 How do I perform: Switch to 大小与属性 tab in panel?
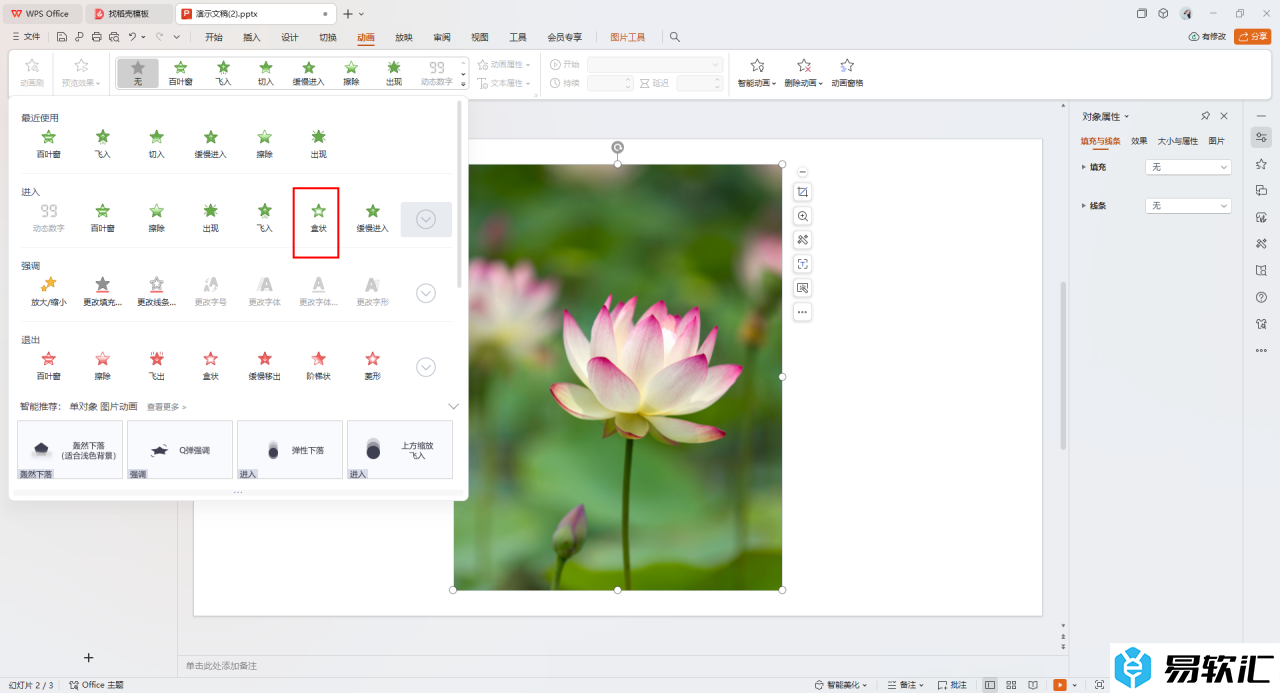(1178, 141)
